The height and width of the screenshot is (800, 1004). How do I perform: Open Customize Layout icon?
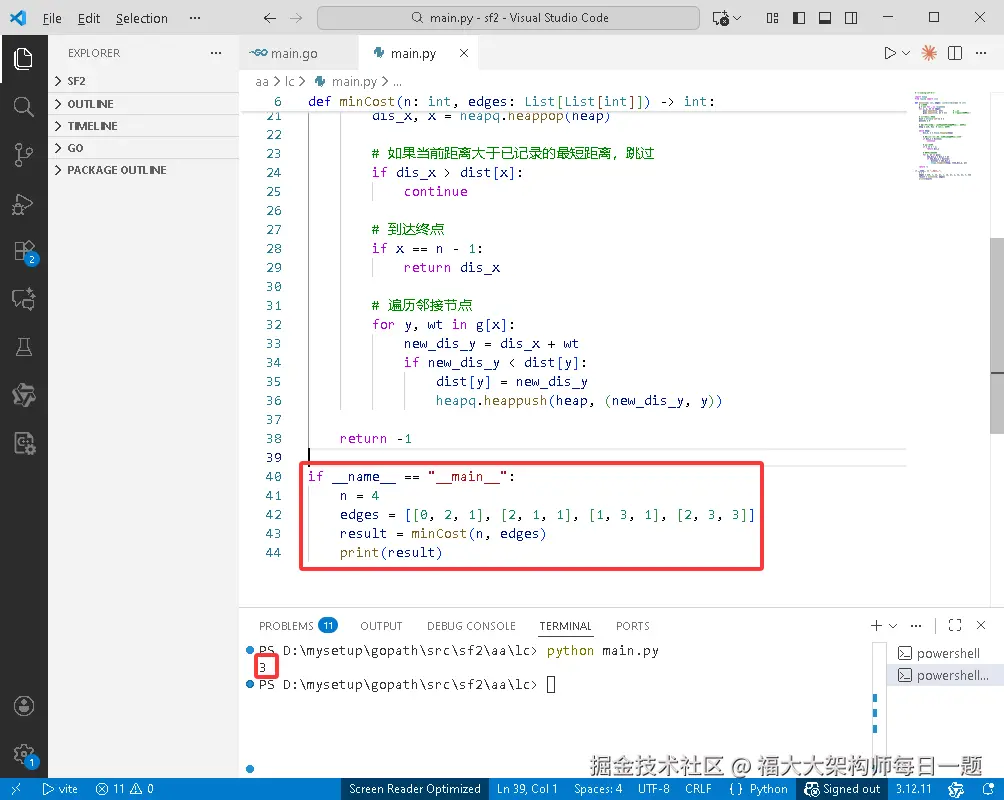pos(773,18)
